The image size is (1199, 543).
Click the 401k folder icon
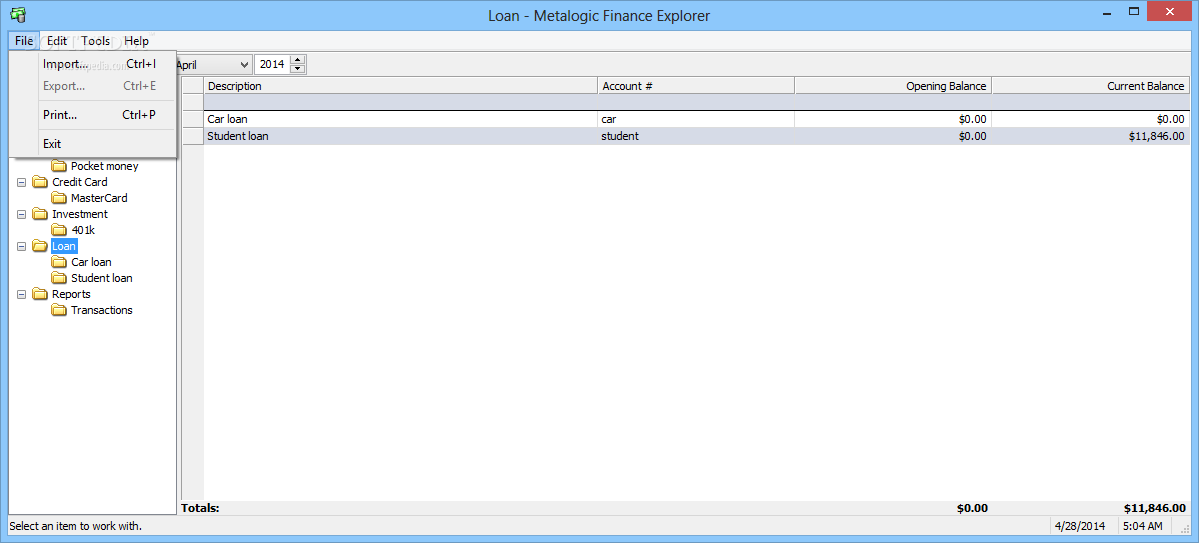click(59, 229)
